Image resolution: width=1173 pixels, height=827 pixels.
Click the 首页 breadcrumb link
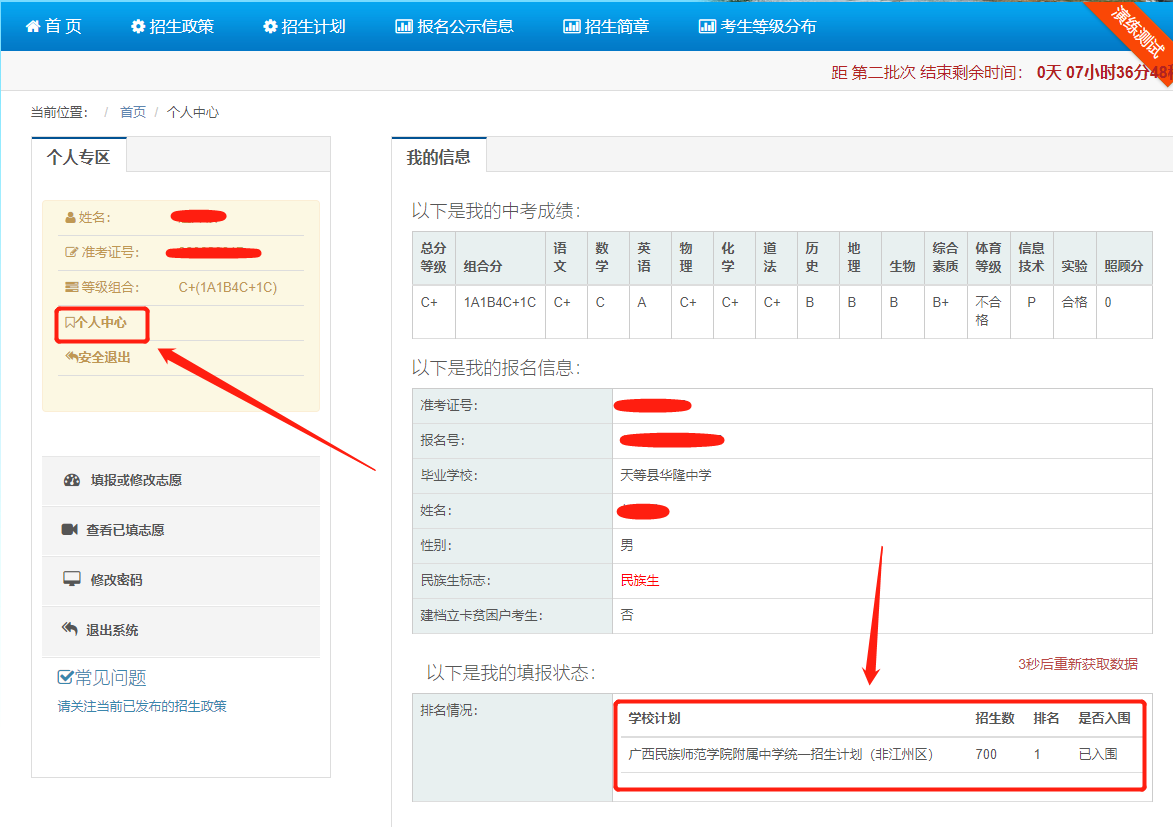[133, 112]
